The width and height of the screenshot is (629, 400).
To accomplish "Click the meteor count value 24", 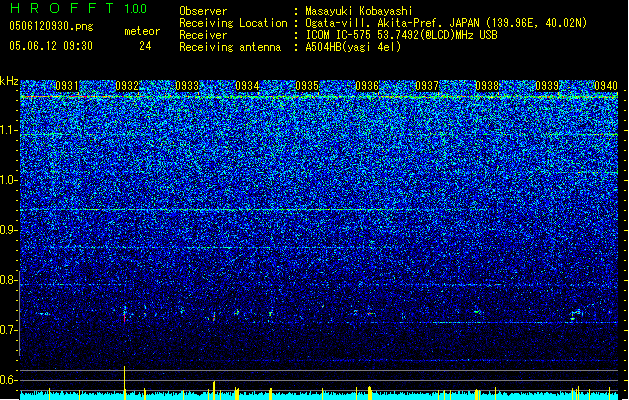I will coord(145,46).
